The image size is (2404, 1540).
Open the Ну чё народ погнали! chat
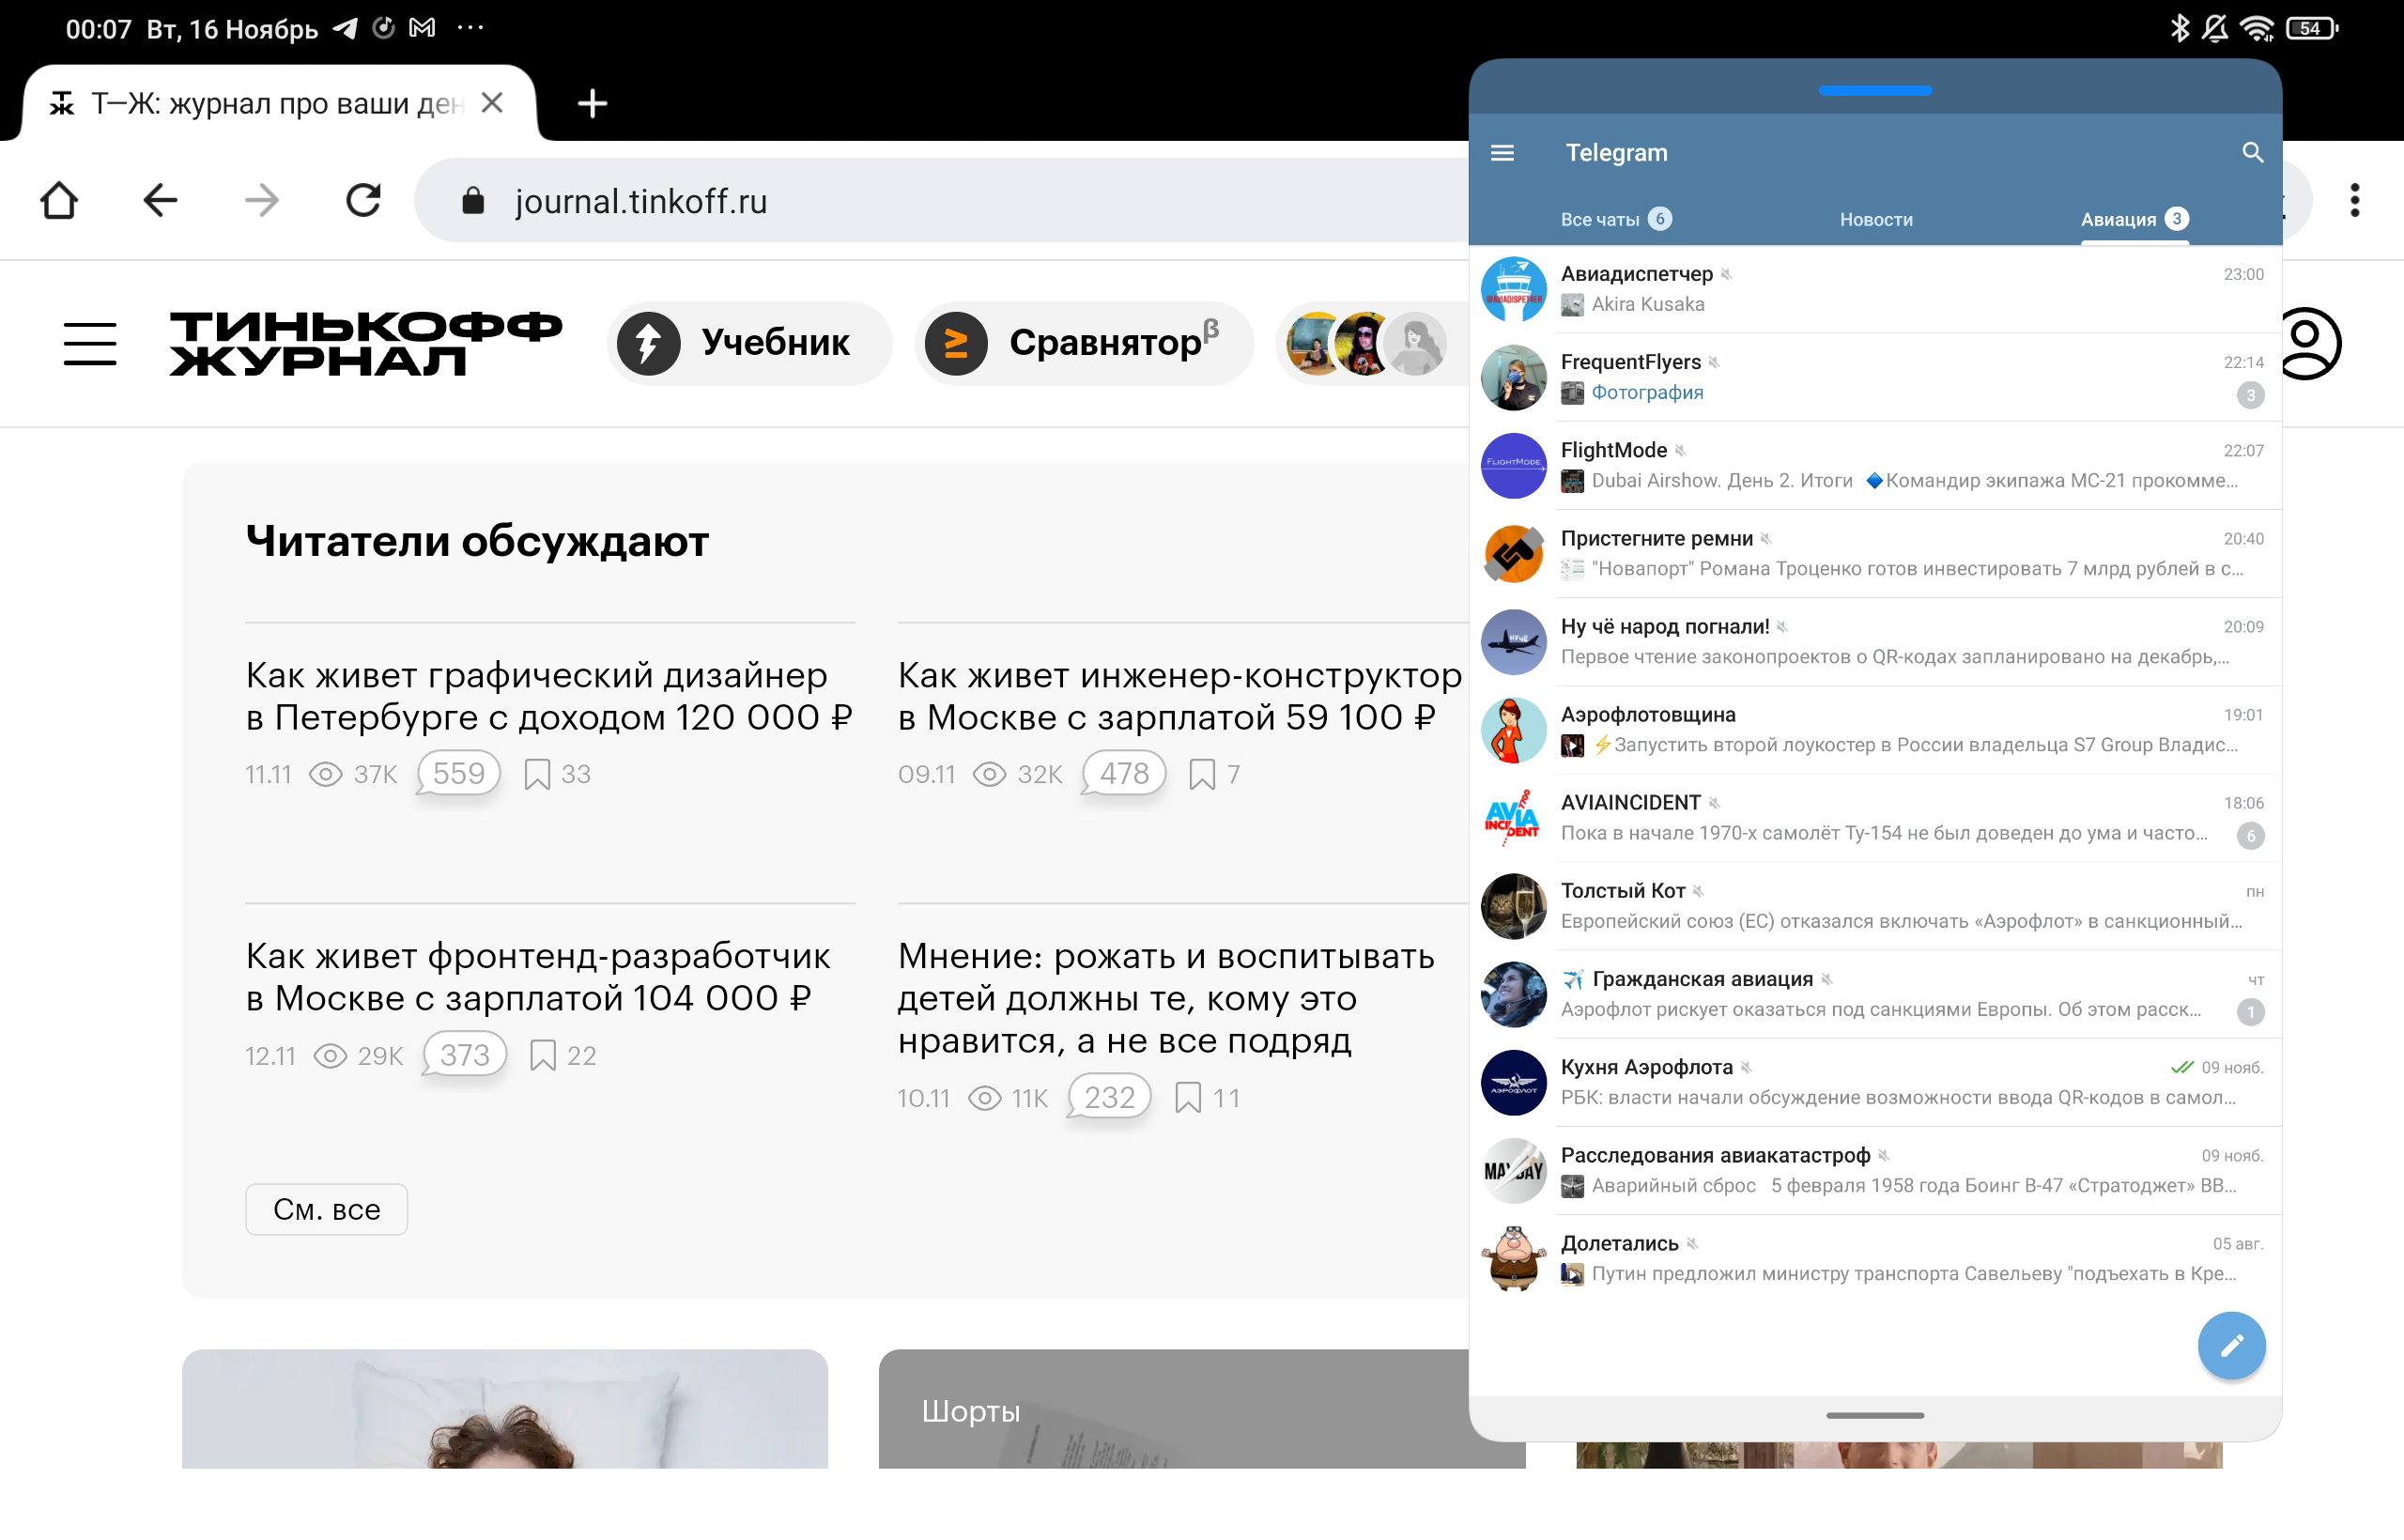click(x=1875, y=641)
